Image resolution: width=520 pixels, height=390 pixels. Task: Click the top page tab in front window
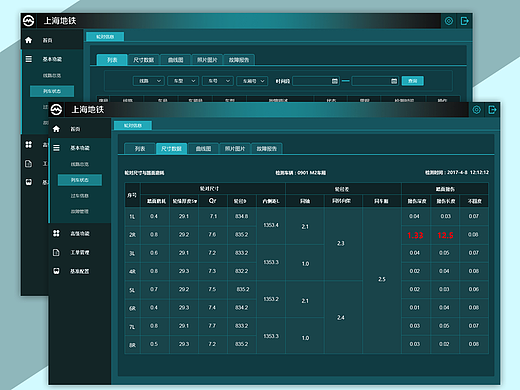click(133, 126)
